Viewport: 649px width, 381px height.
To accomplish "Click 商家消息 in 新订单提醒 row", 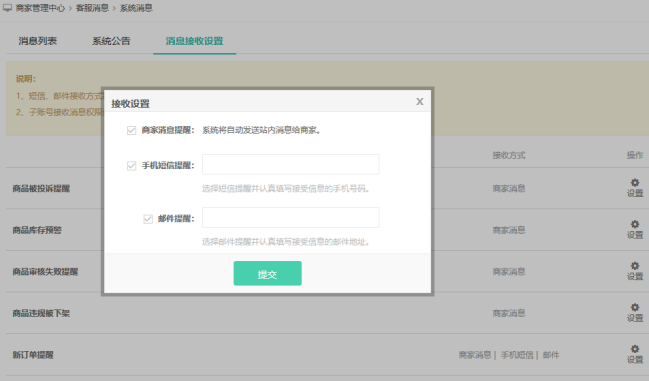I will [475, 355].
